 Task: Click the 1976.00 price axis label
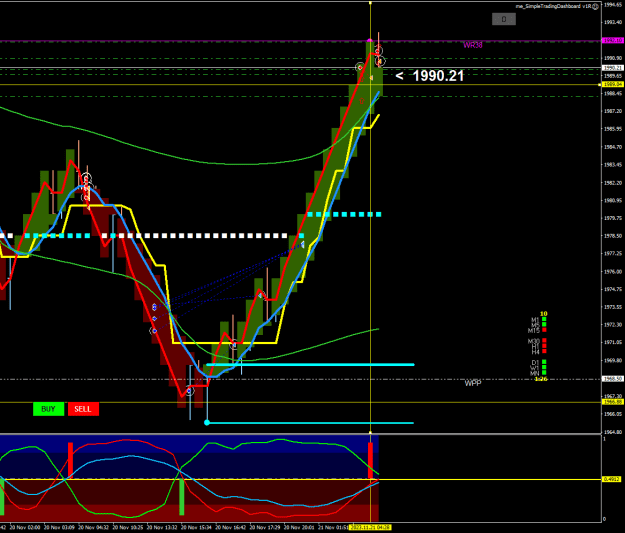pos(613,271)
